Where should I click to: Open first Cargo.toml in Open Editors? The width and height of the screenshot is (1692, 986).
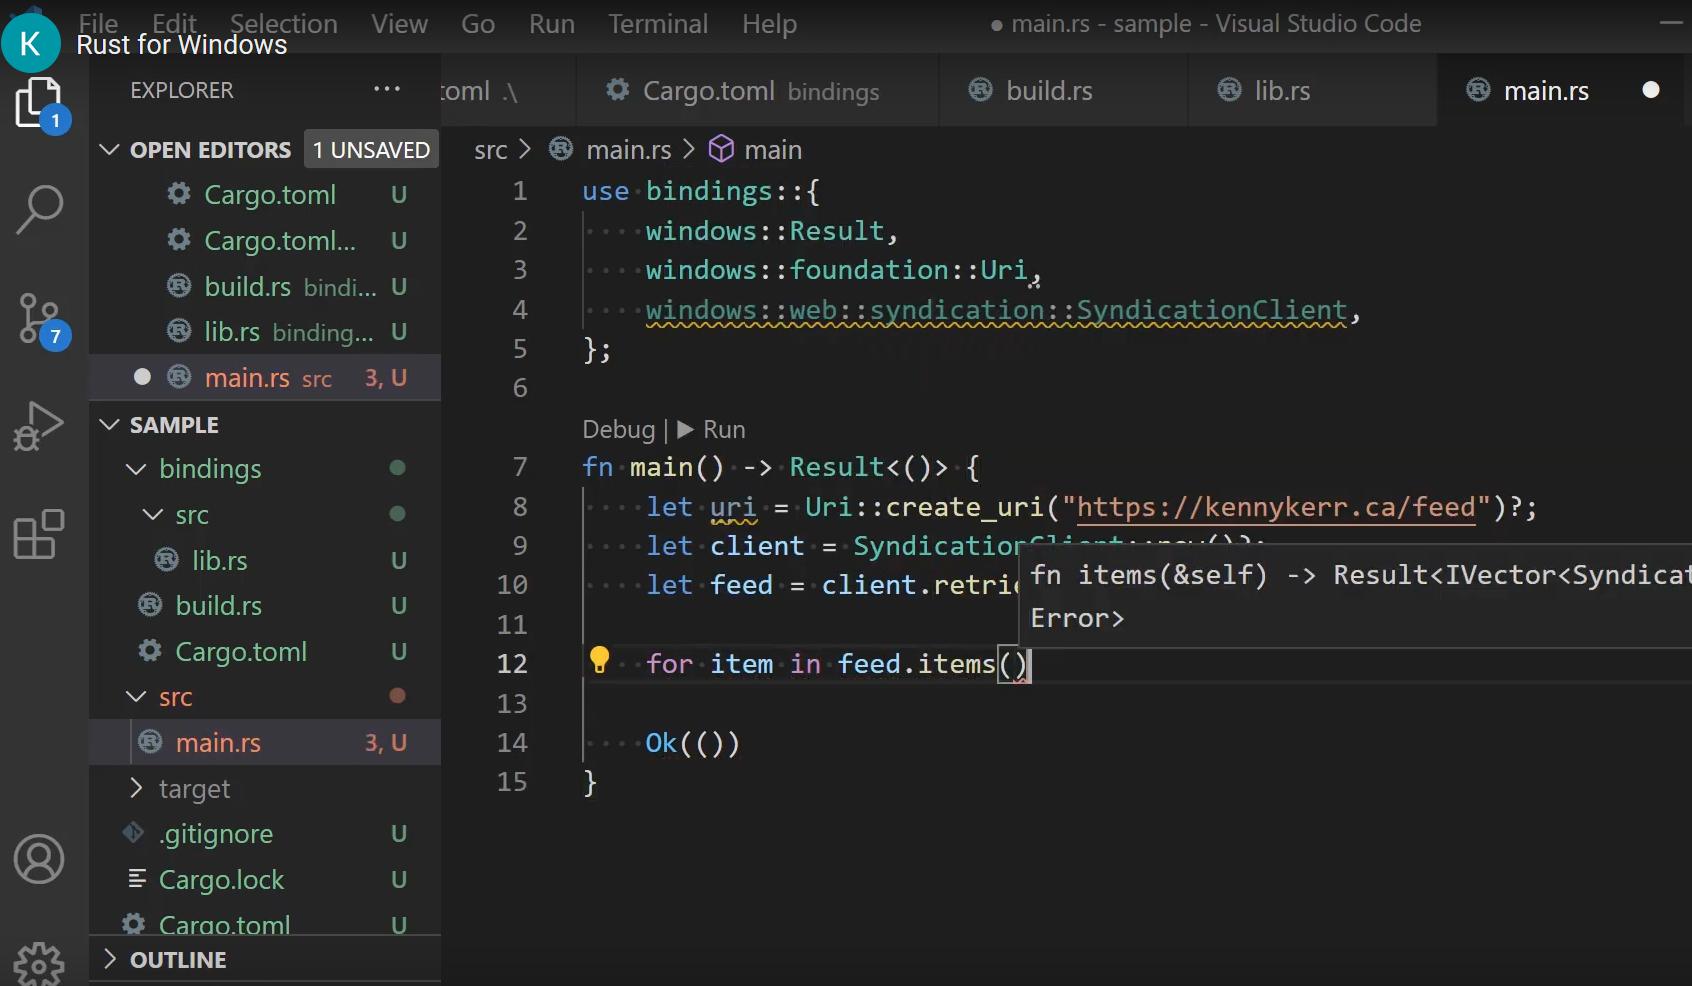click(x=265, y=195)
